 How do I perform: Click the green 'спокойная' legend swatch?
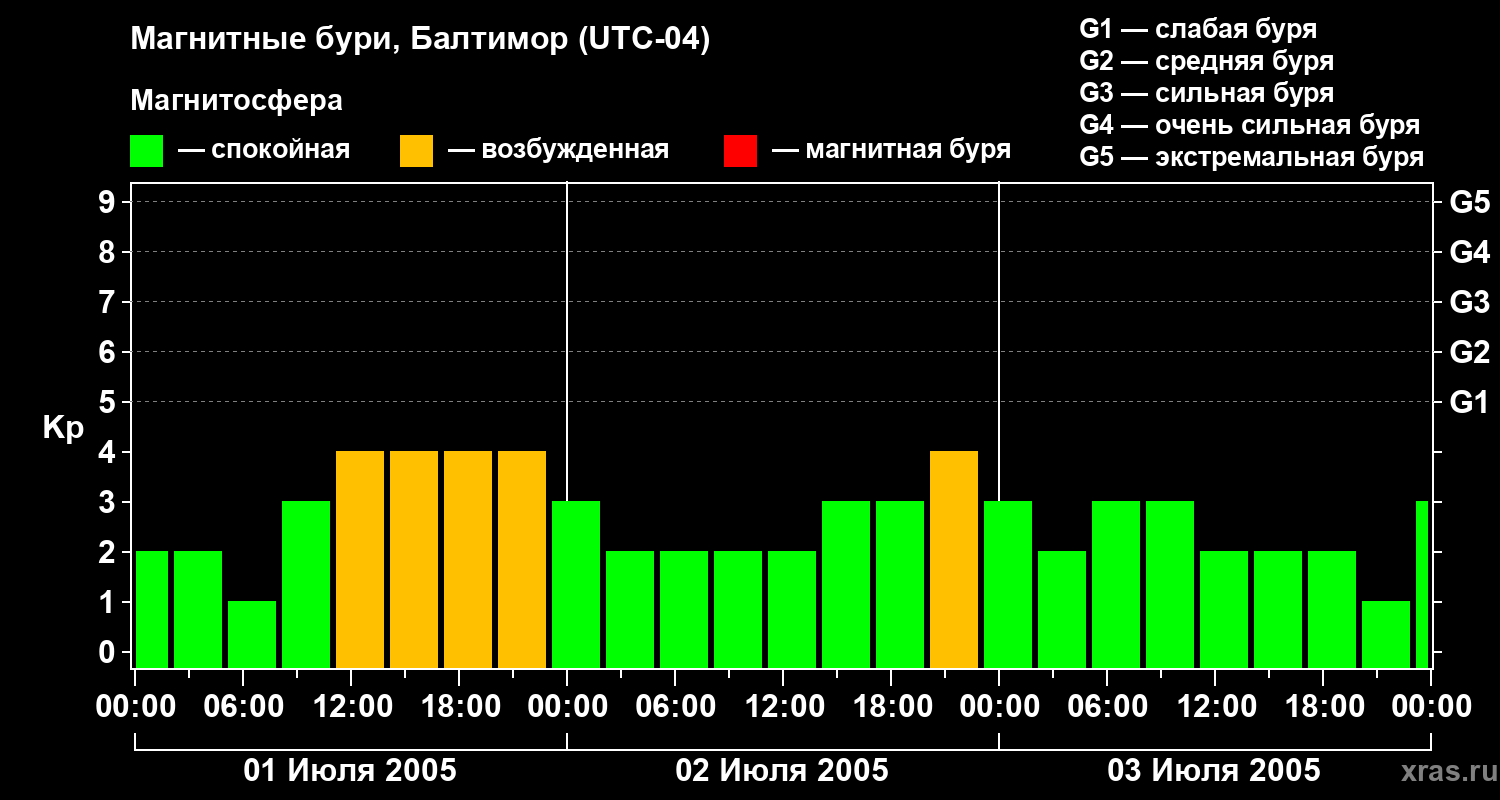[x=146, y=151]
